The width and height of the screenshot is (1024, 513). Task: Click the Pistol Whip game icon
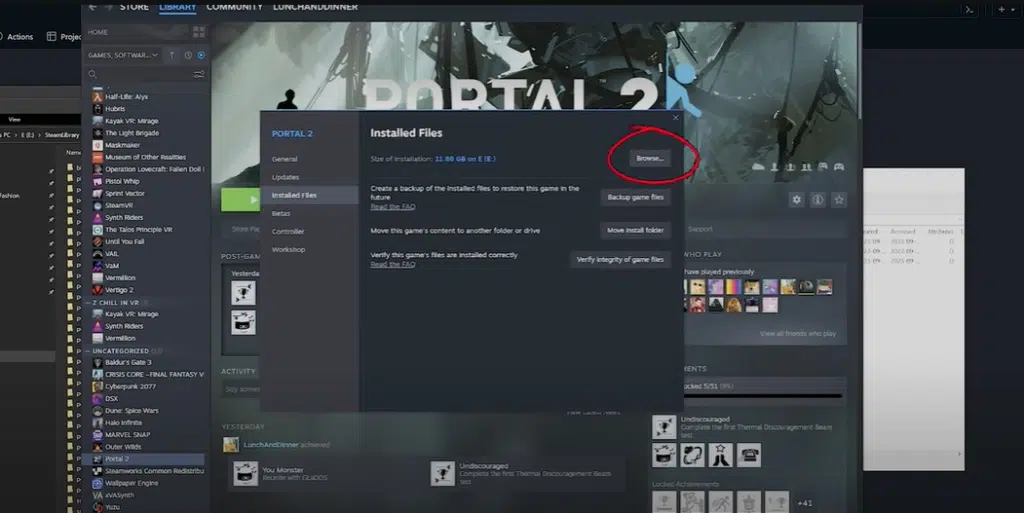[x=97, y=181]
